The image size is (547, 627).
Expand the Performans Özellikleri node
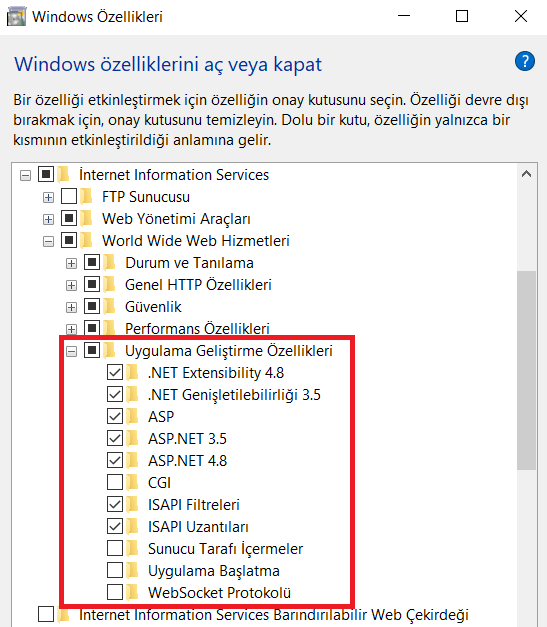[71, 329]
